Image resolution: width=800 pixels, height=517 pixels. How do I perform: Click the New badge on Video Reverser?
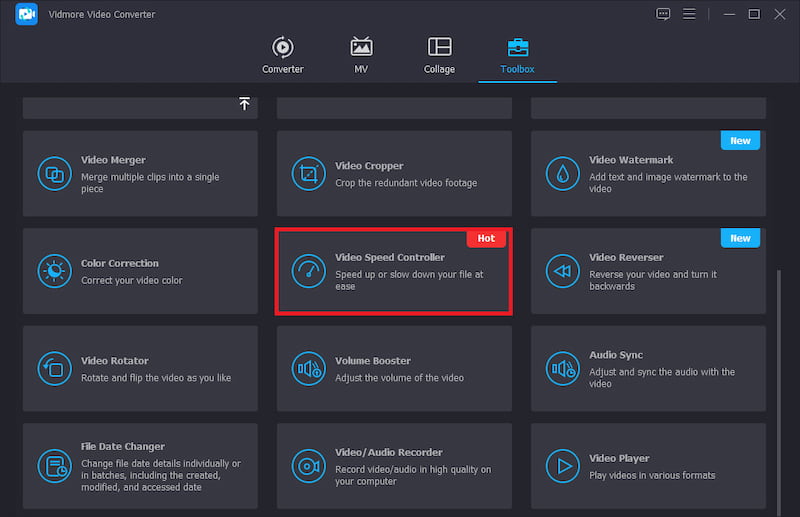tap(740, 238)
